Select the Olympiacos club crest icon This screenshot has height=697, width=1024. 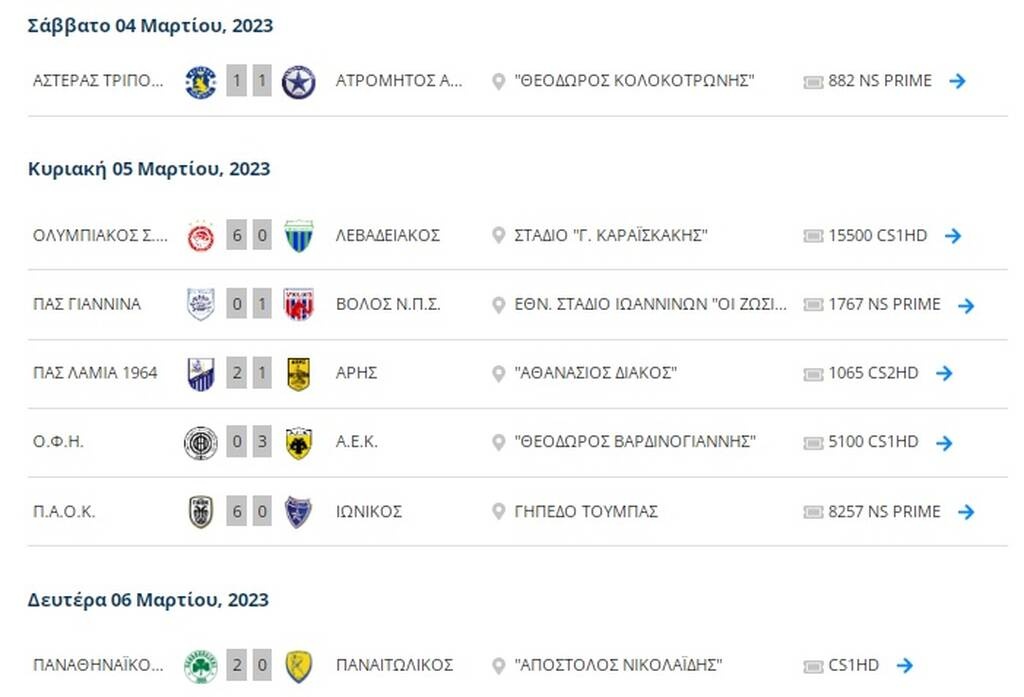click(202, 235)
